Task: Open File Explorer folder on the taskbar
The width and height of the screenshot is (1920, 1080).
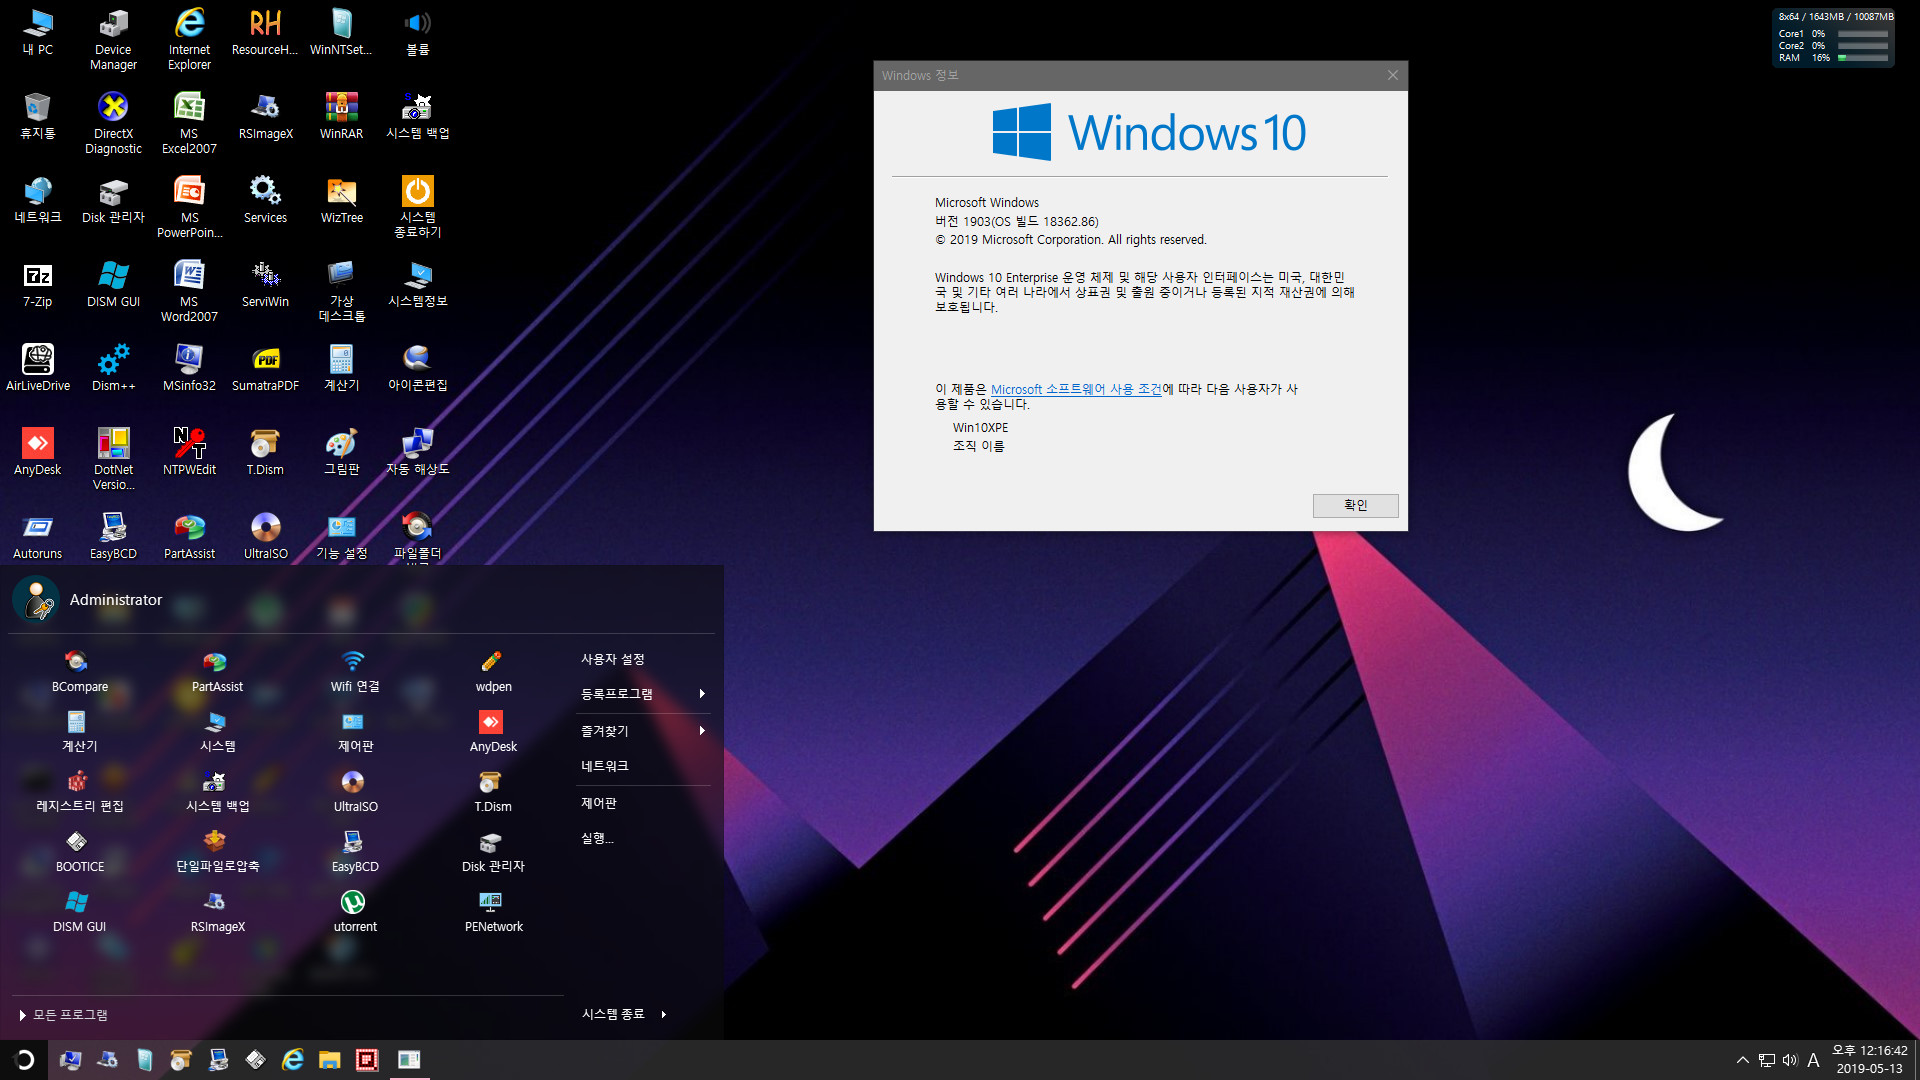Action: (329, 1060)
